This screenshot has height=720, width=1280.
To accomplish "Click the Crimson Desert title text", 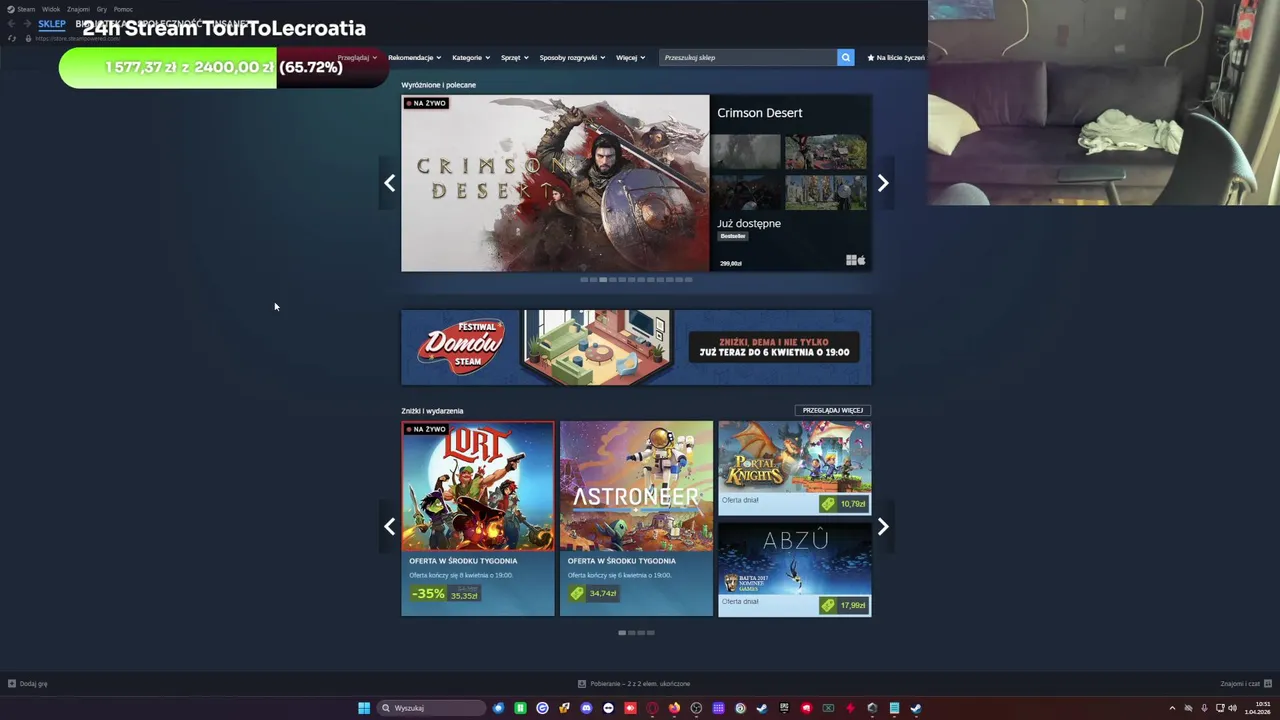I will tap(759, 113).
